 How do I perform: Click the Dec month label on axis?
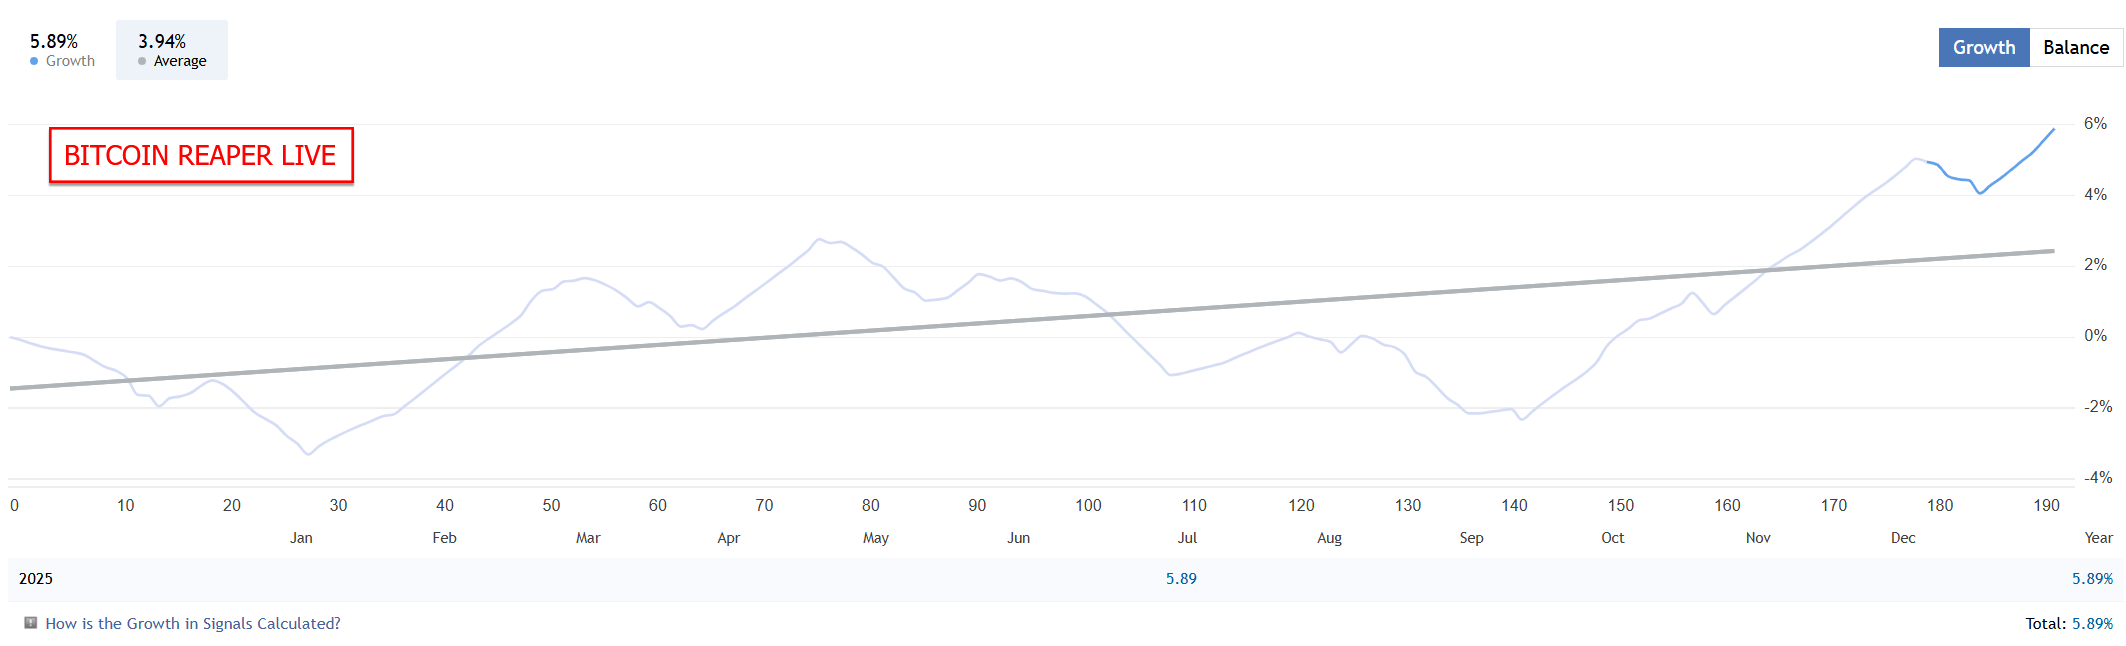click(x=1903, y=538)
